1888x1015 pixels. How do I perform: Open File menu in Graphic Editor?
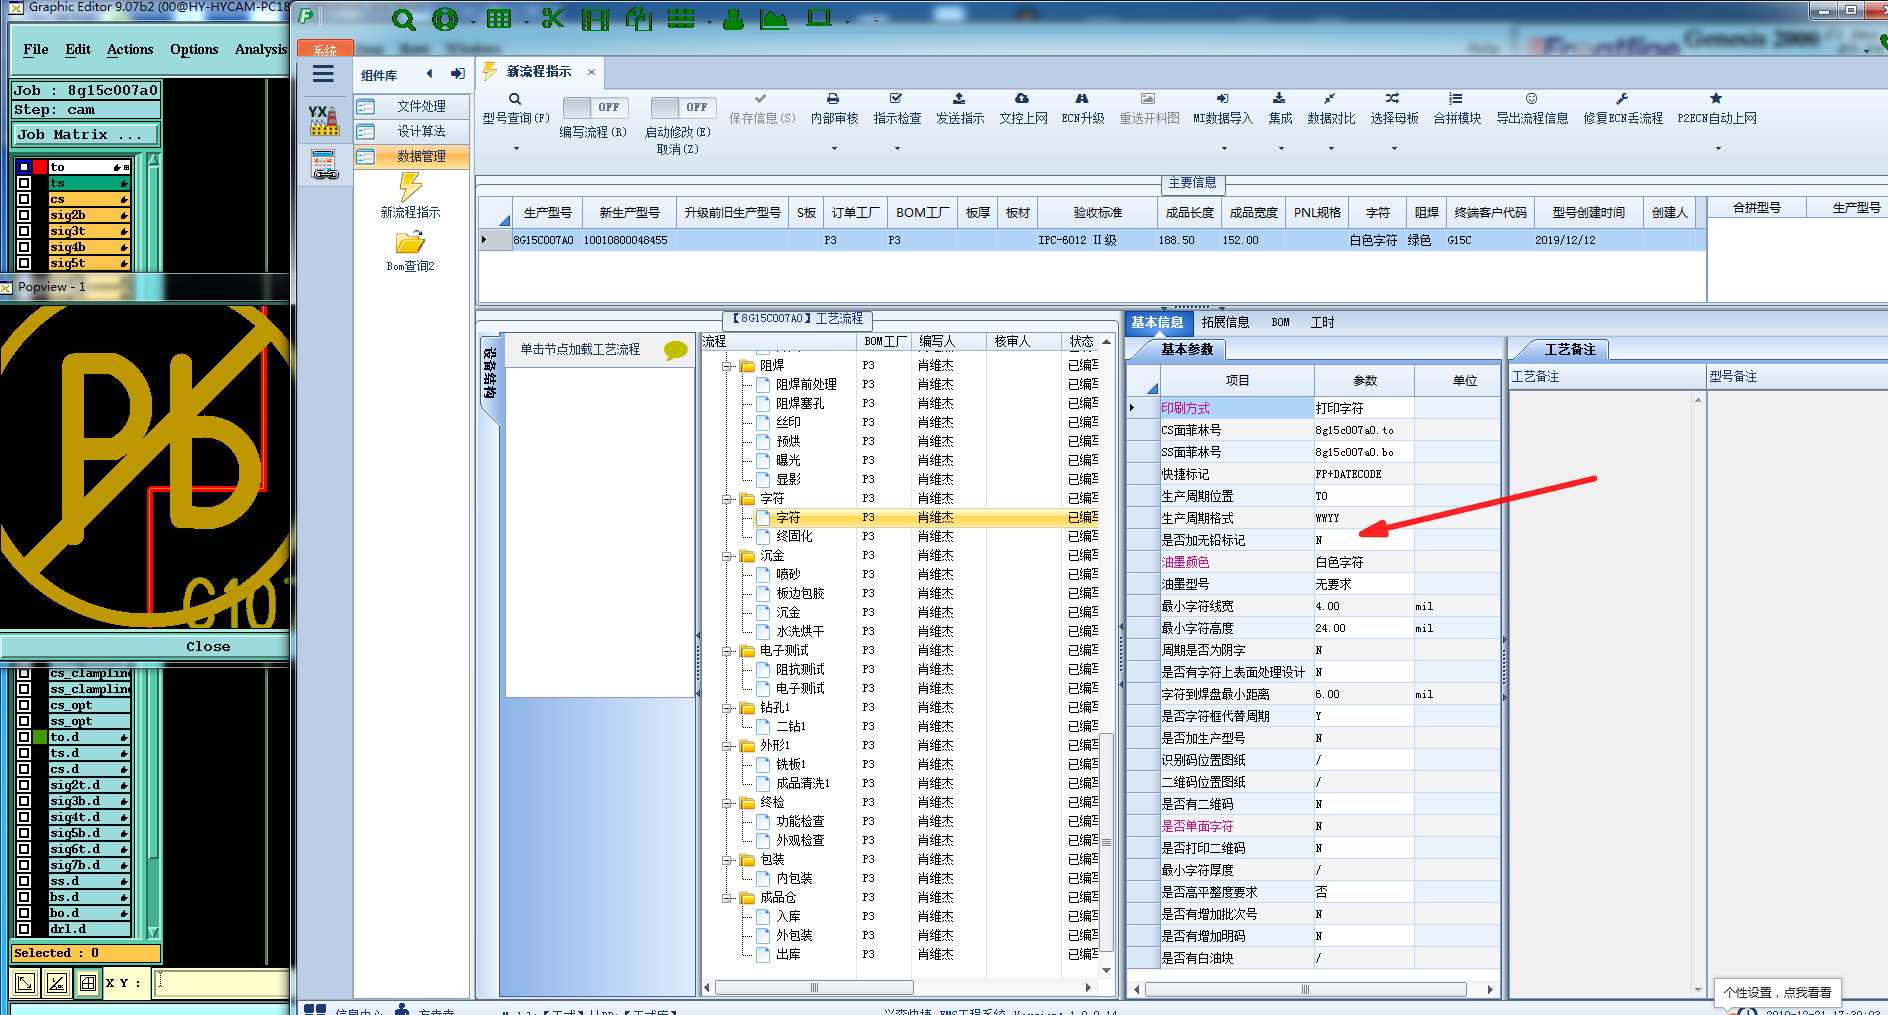36,49
